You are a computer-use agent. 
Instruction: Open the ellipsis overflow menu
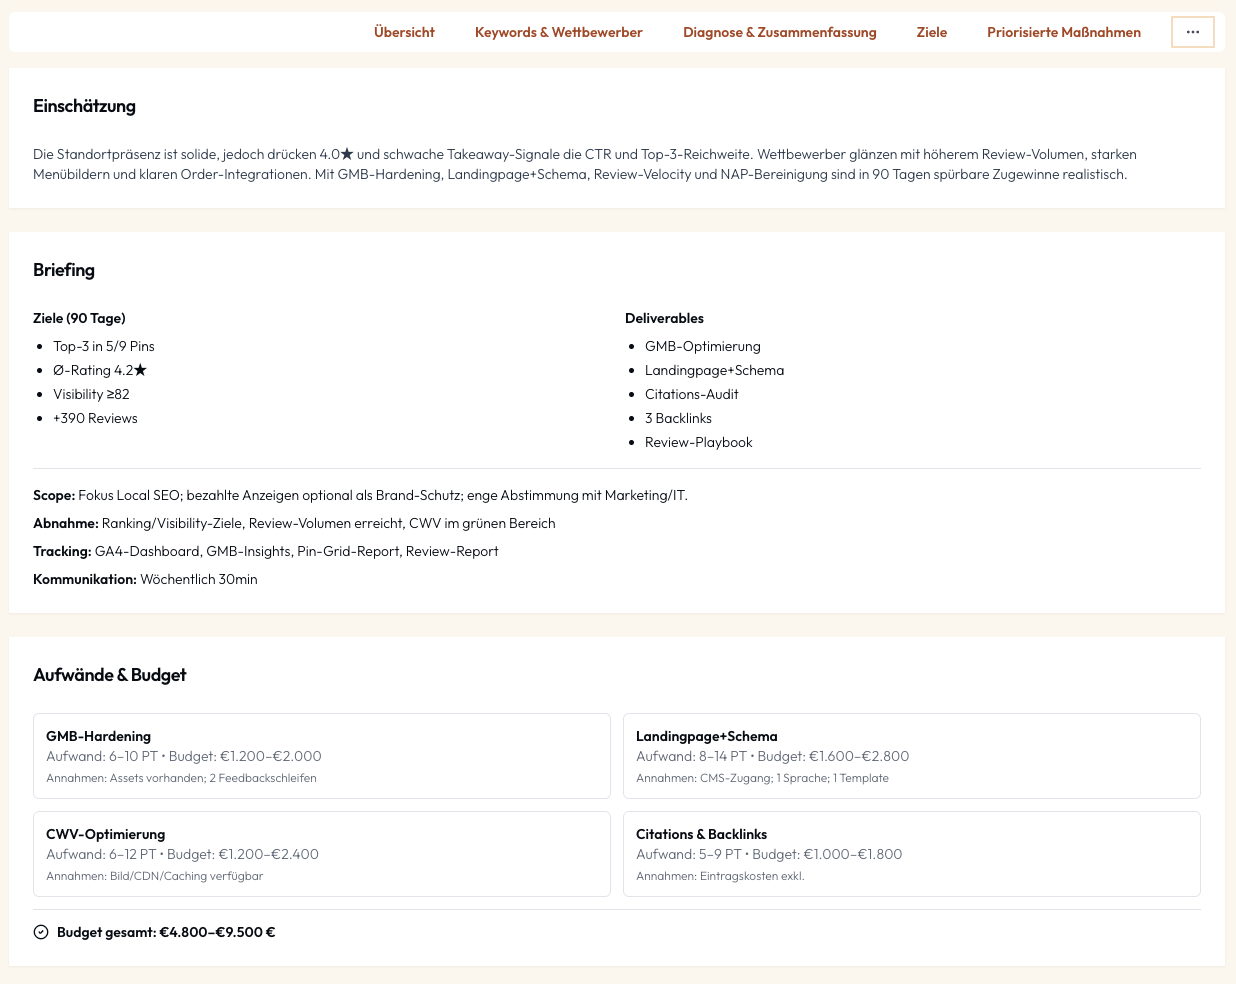tap(1193, 31)
